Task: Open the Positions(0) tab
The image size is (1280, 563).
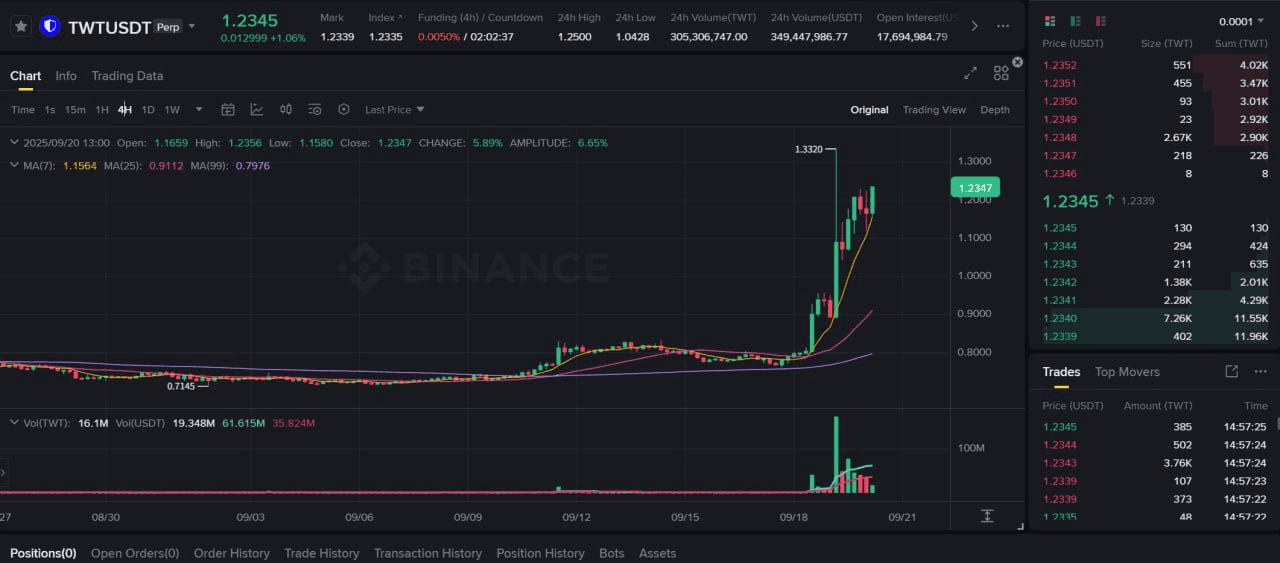Action: [x=43, y=553]
